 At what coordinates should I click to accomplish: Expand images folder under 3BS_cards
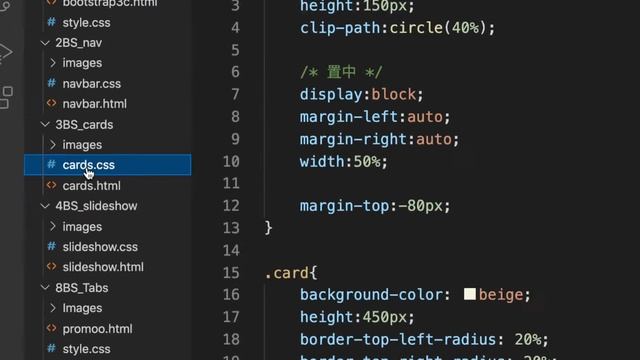click(52, 145)
